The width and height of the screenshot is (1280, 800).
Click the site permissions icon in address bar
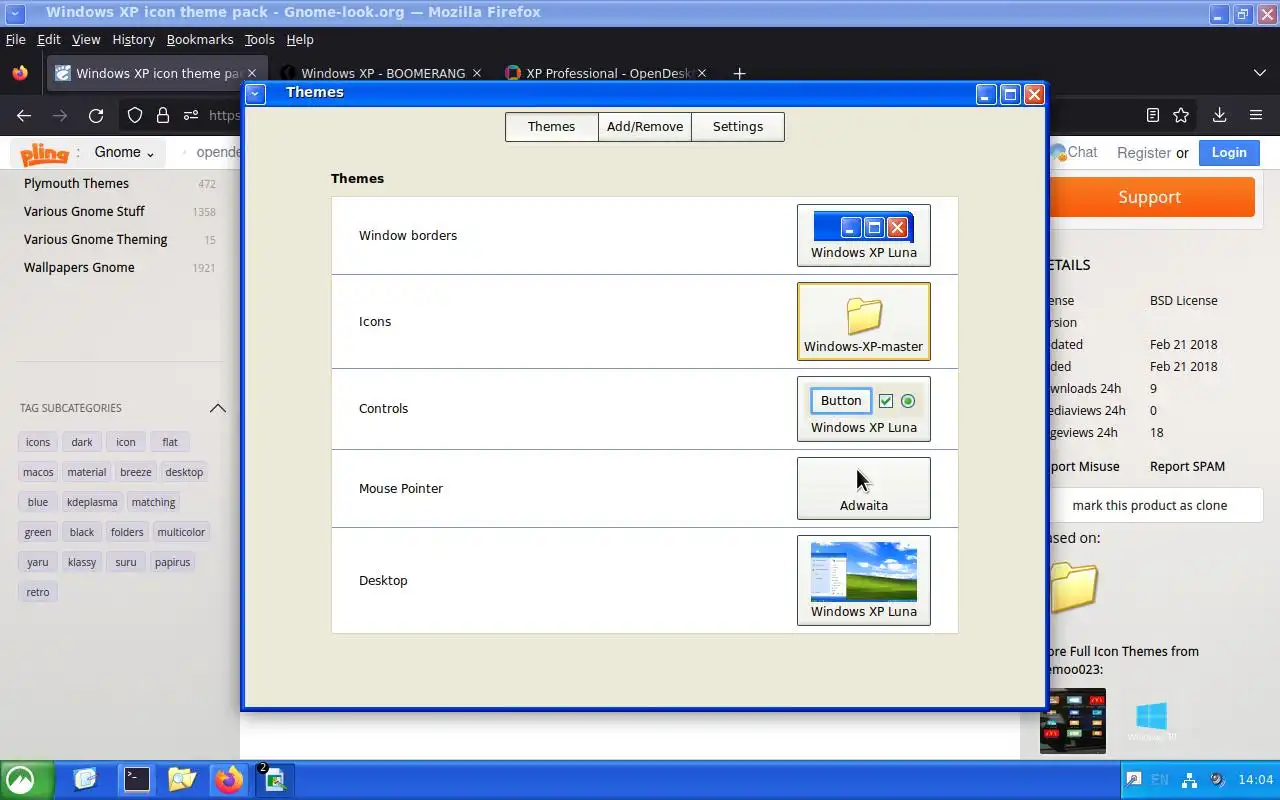(191, 115)
